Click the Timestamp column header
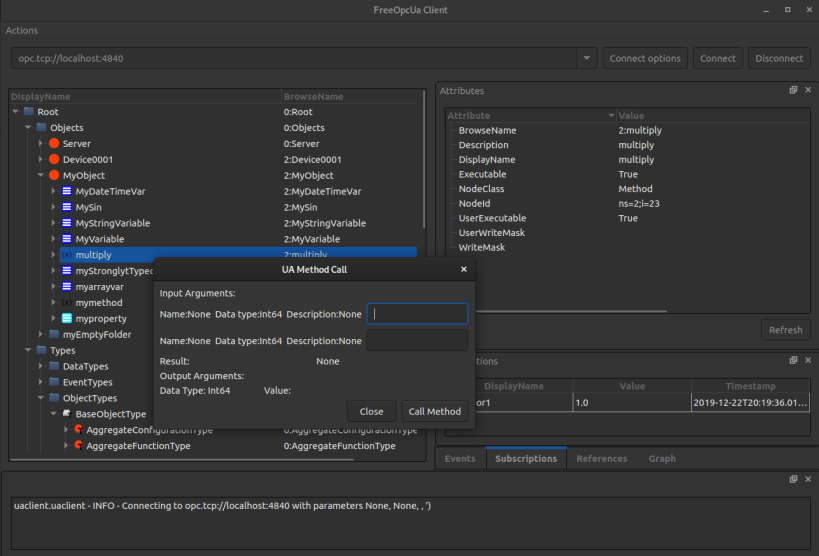The width and height of the screenshot is (819, 556). pos(750,386)
